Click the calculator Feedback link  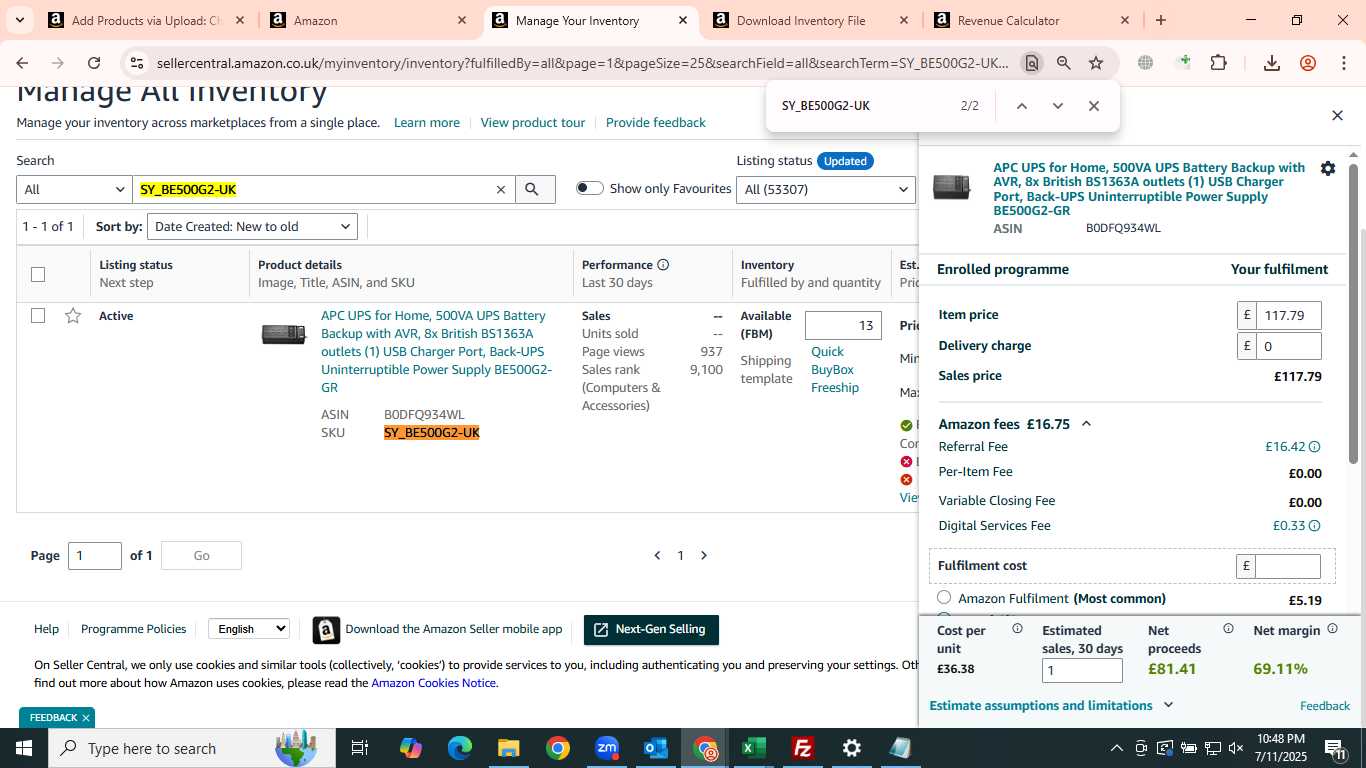pyautogui.click(x=1325, y=706)
